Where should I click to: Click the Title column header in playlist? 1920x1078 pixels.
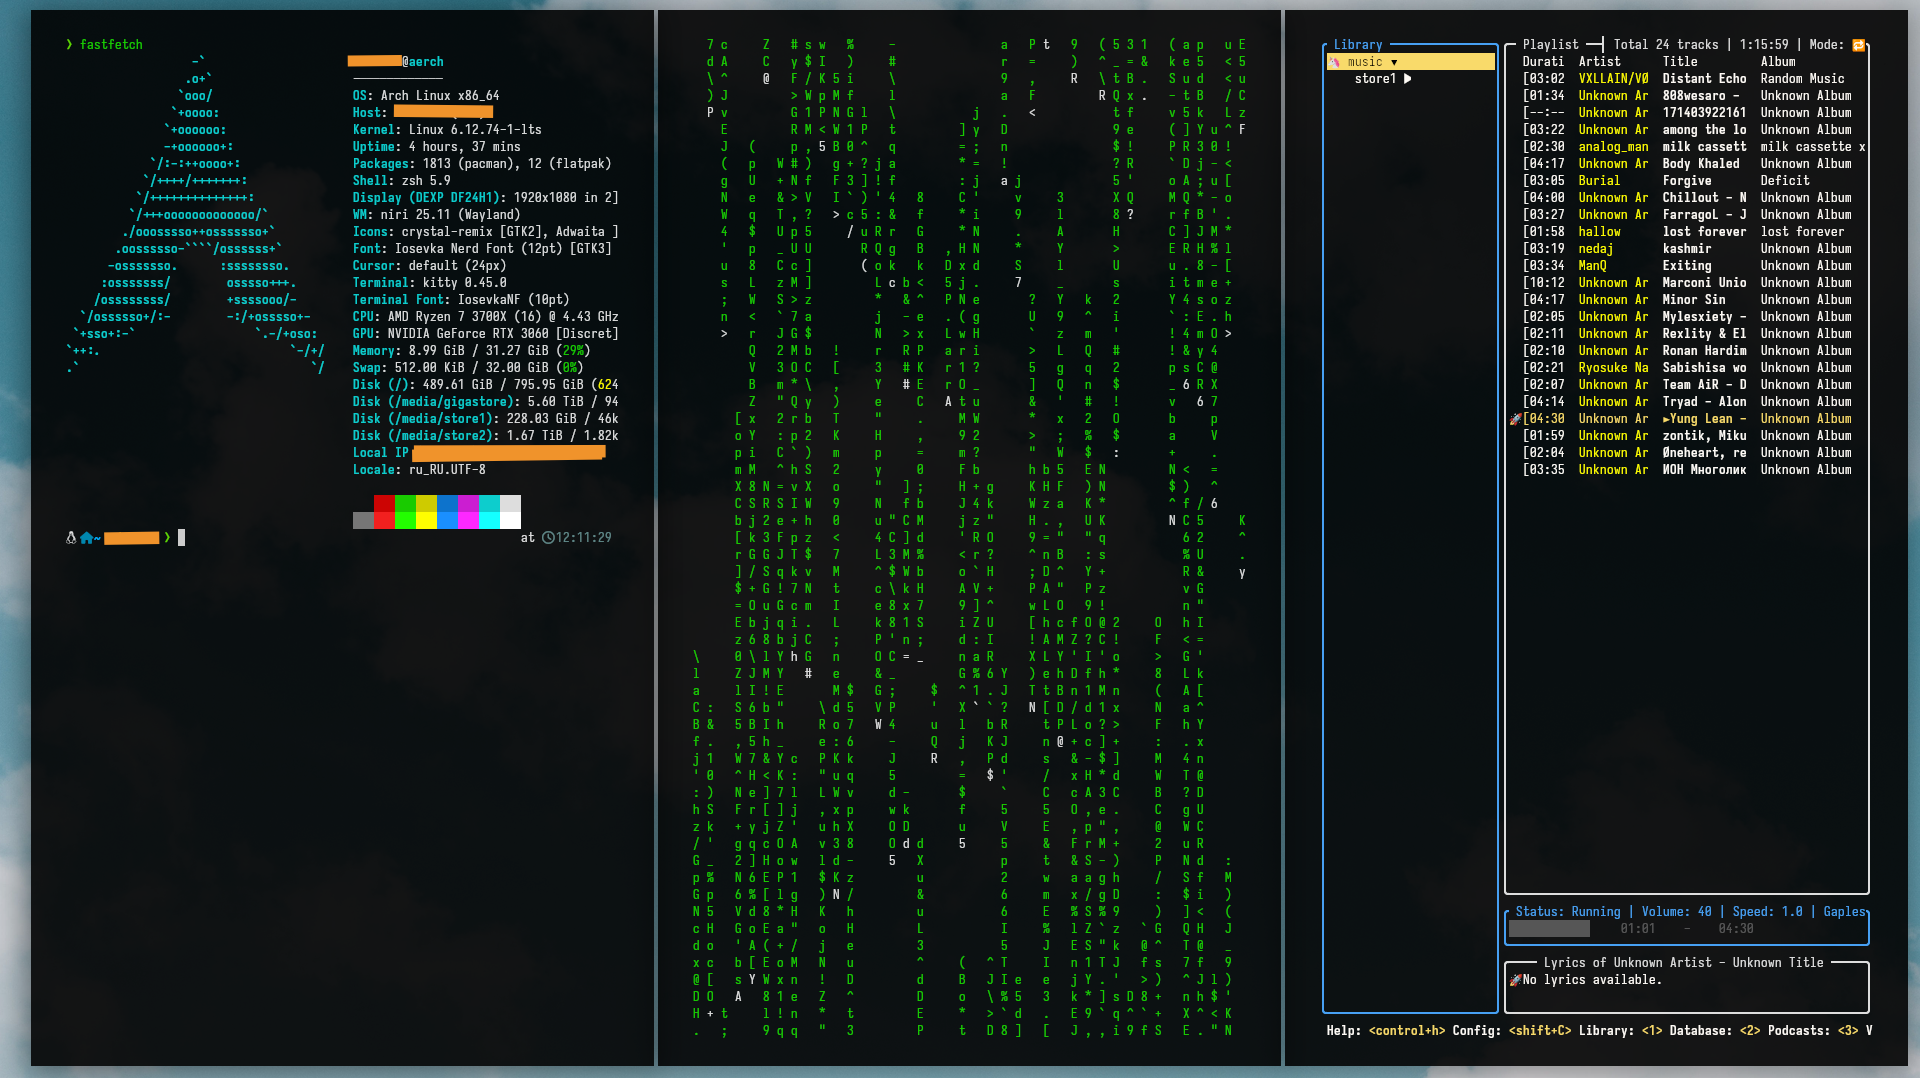(1680, 62)
